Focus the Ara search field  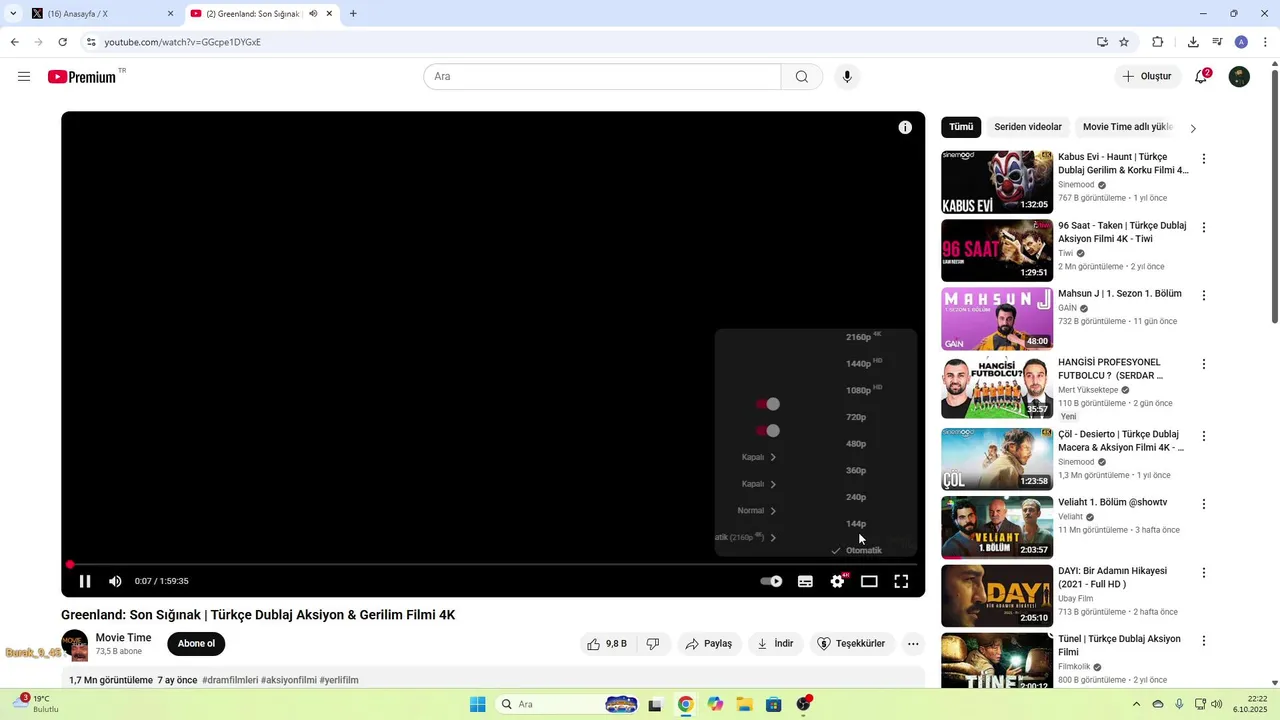click(x=603, y=77)
